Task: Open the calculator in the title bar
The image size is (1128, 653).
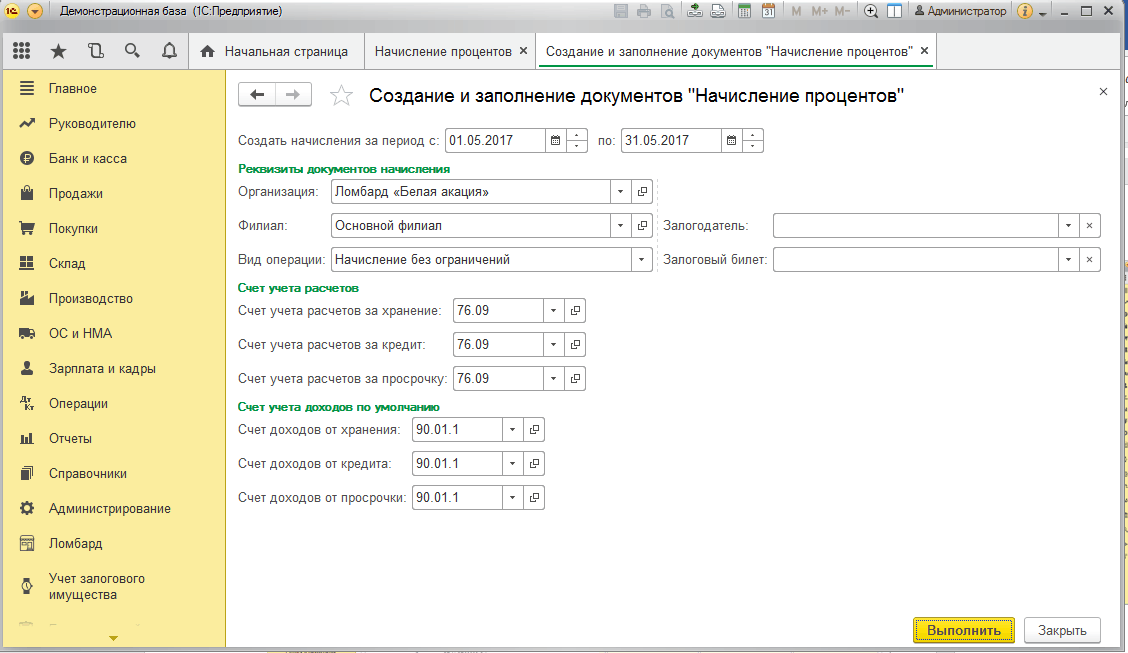Action: 745,11
